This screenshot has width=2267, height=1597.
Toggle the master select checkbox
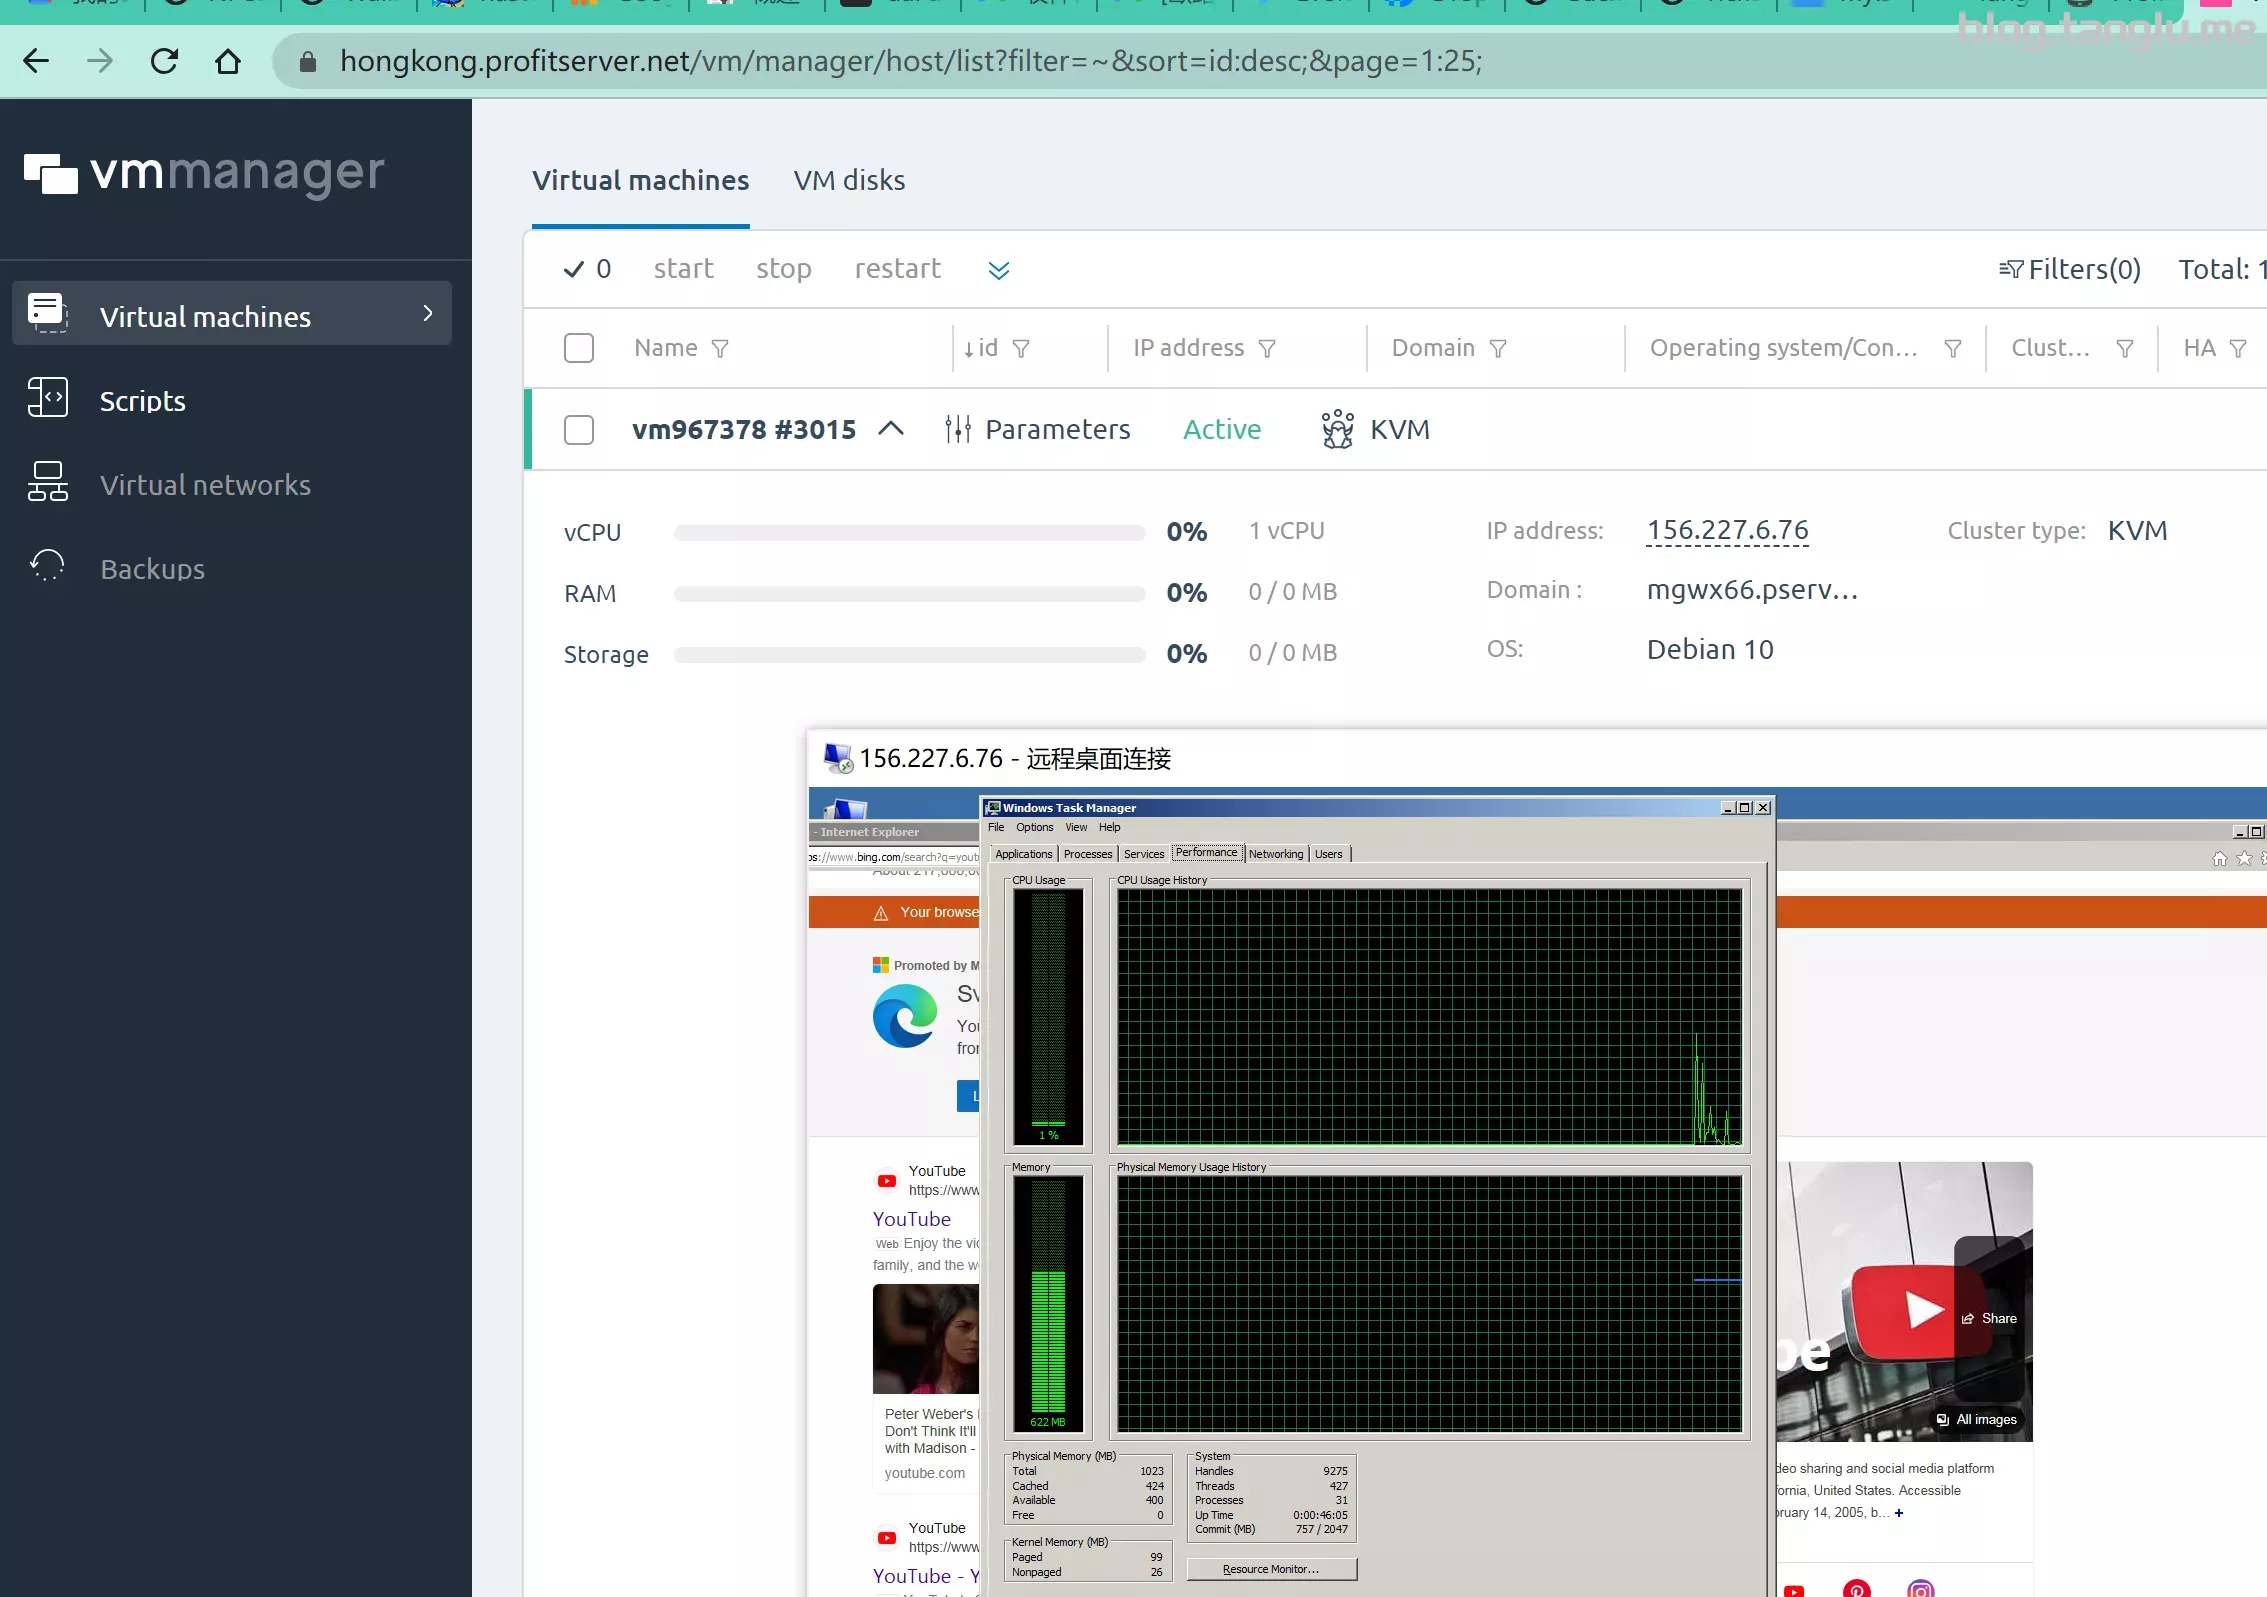click(x=579, y=347)
